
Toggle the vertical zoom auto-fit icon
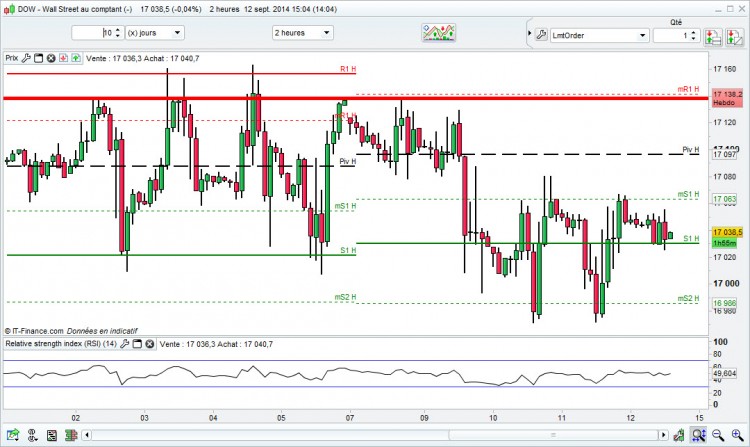coord(698,435)
